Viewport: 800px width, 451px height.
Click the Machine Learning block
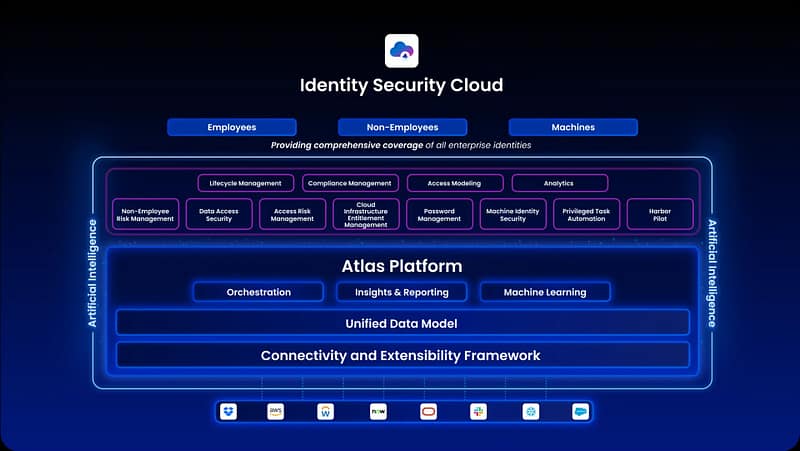coord(545,292)
